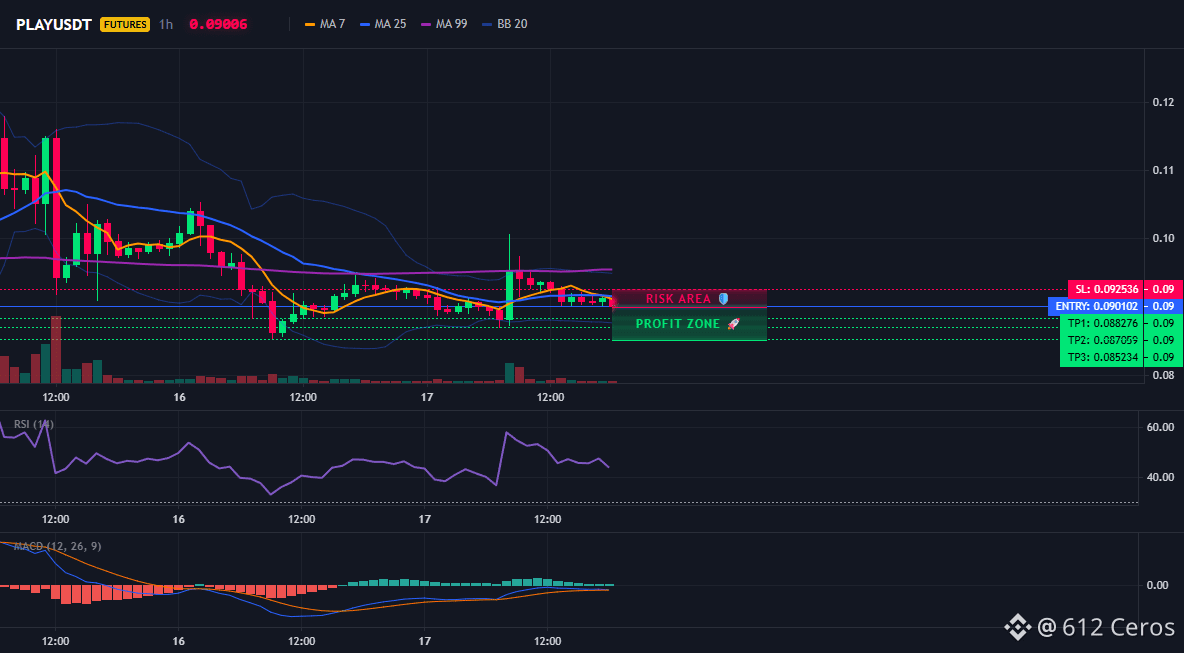The height and width of the screenshot is (653, 1184).
Task: Toggle the MA 25 legend indicator
Action: click(383, 24)
